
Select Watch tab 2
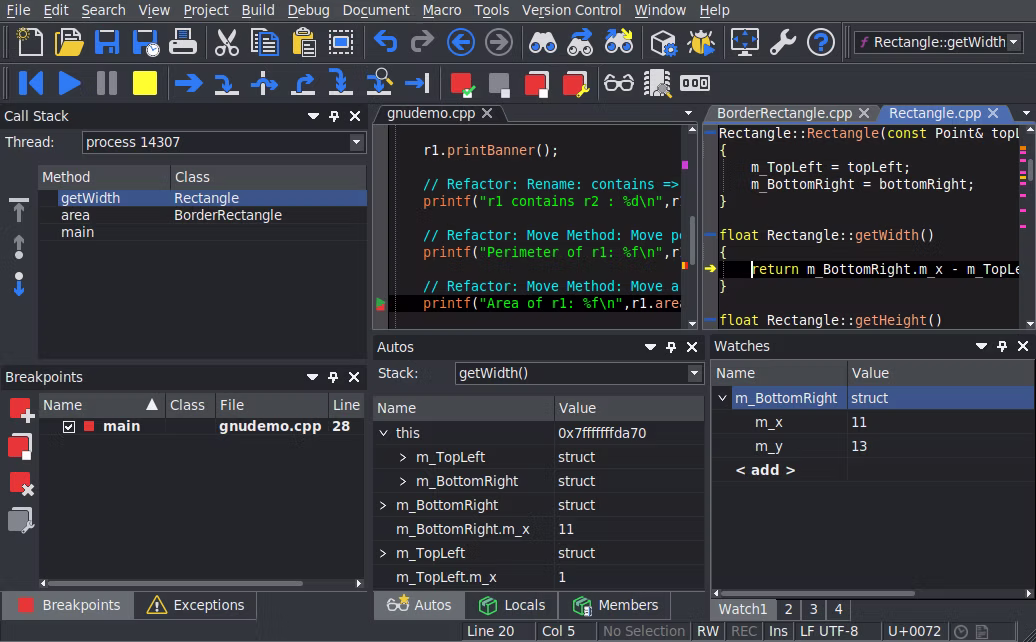pyautogui.click(x=788, y=609)
